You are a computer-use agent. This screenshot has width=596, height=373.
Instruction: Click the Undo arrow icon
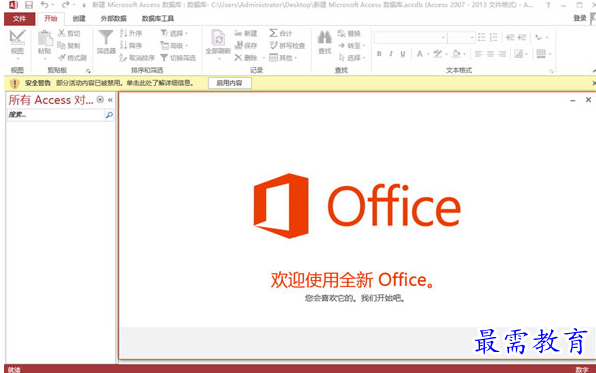click(44, 5)
